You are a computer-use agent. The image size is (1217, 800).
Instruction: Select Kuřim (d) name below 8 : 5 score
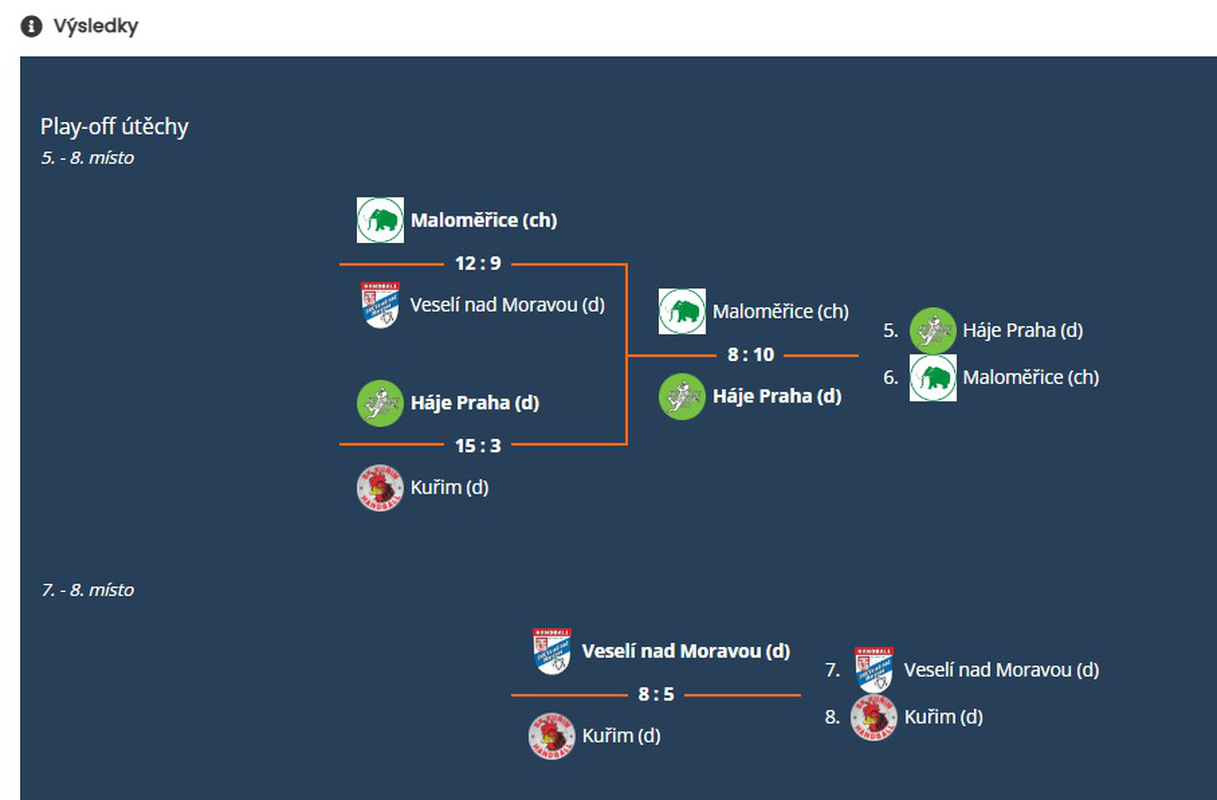coord(621,736)
